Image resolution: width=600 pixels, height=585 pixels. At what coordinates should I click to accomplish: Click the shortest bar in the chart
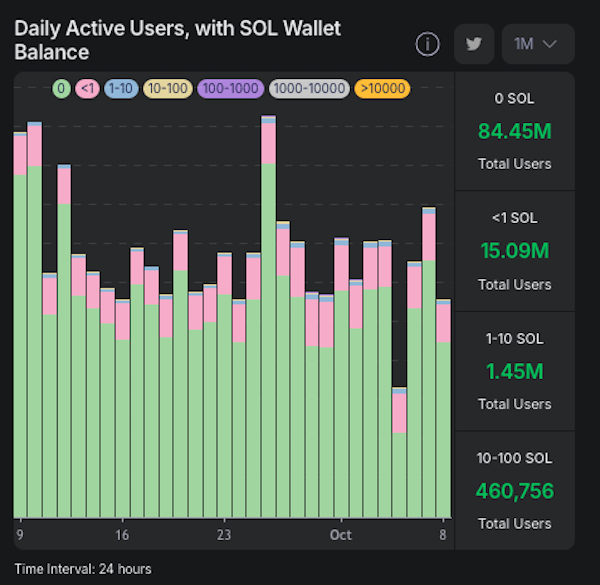pos(399,453)
